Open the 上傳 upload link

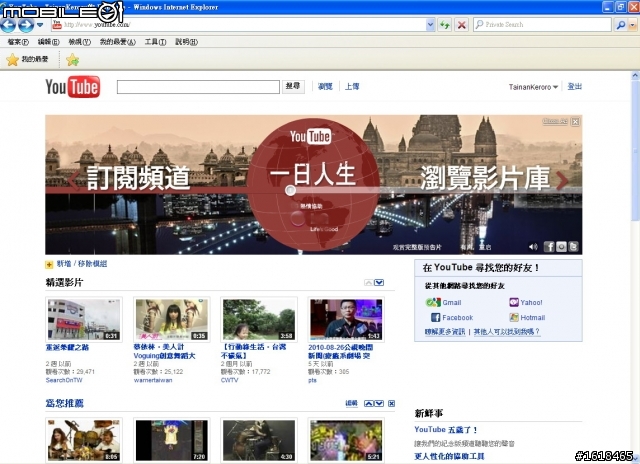coord(352,86)
